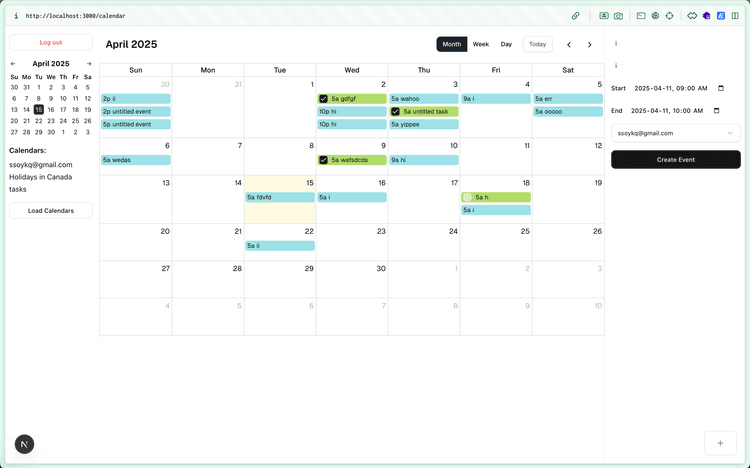Go to the previous month with the left chevron
This screenshot has width=750, height=468.
point(569,44)
